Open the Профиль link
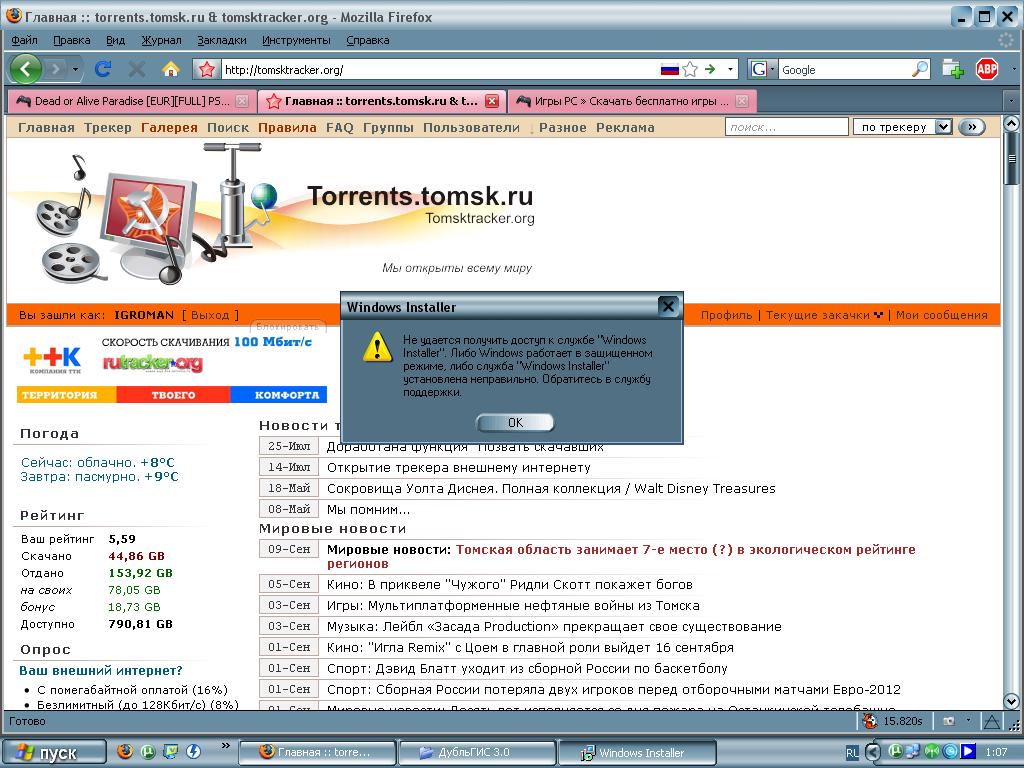This screenshot has width=1024, height=768. [x=726, y=315]
